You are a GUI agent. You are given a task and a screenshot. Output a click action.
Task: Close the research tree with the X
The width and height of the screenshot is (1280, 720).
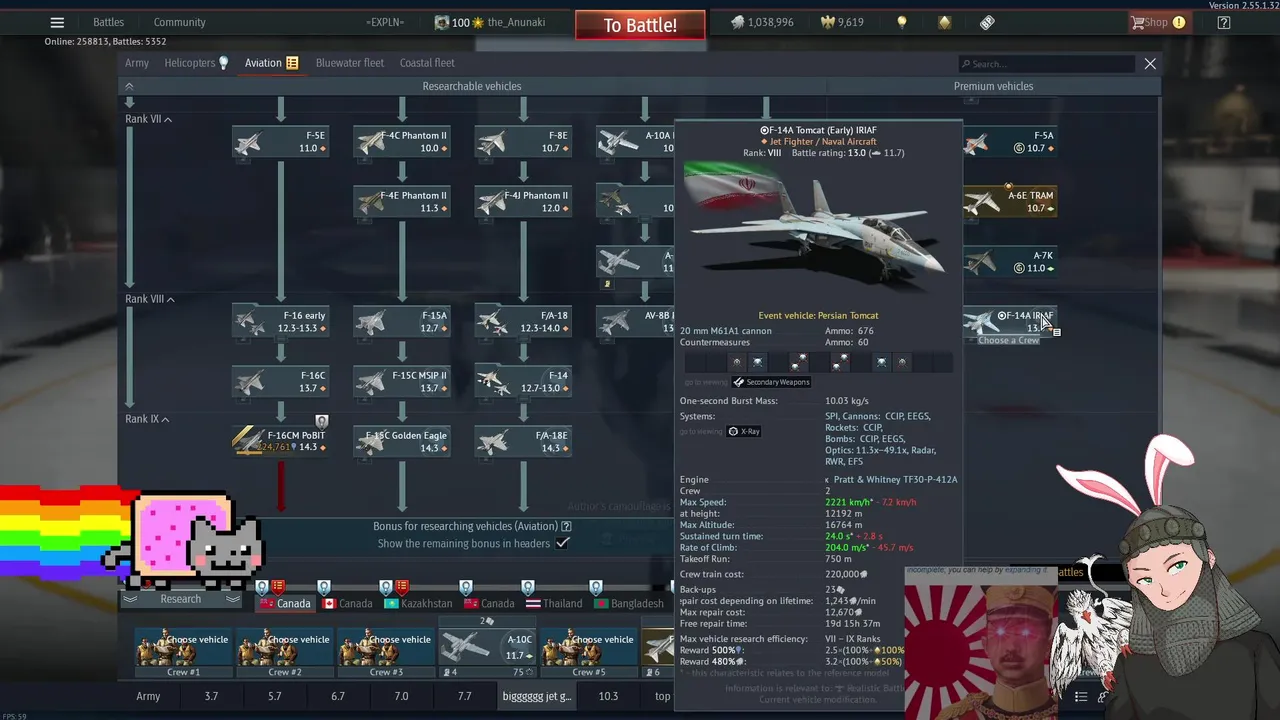pos(1150,63)
